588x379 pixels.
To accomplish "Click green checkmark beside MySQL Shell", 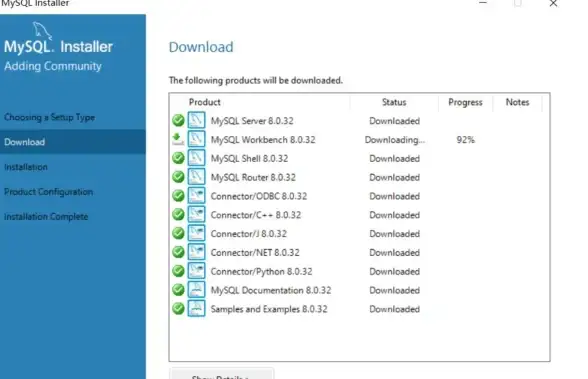I will pos(178,158).
